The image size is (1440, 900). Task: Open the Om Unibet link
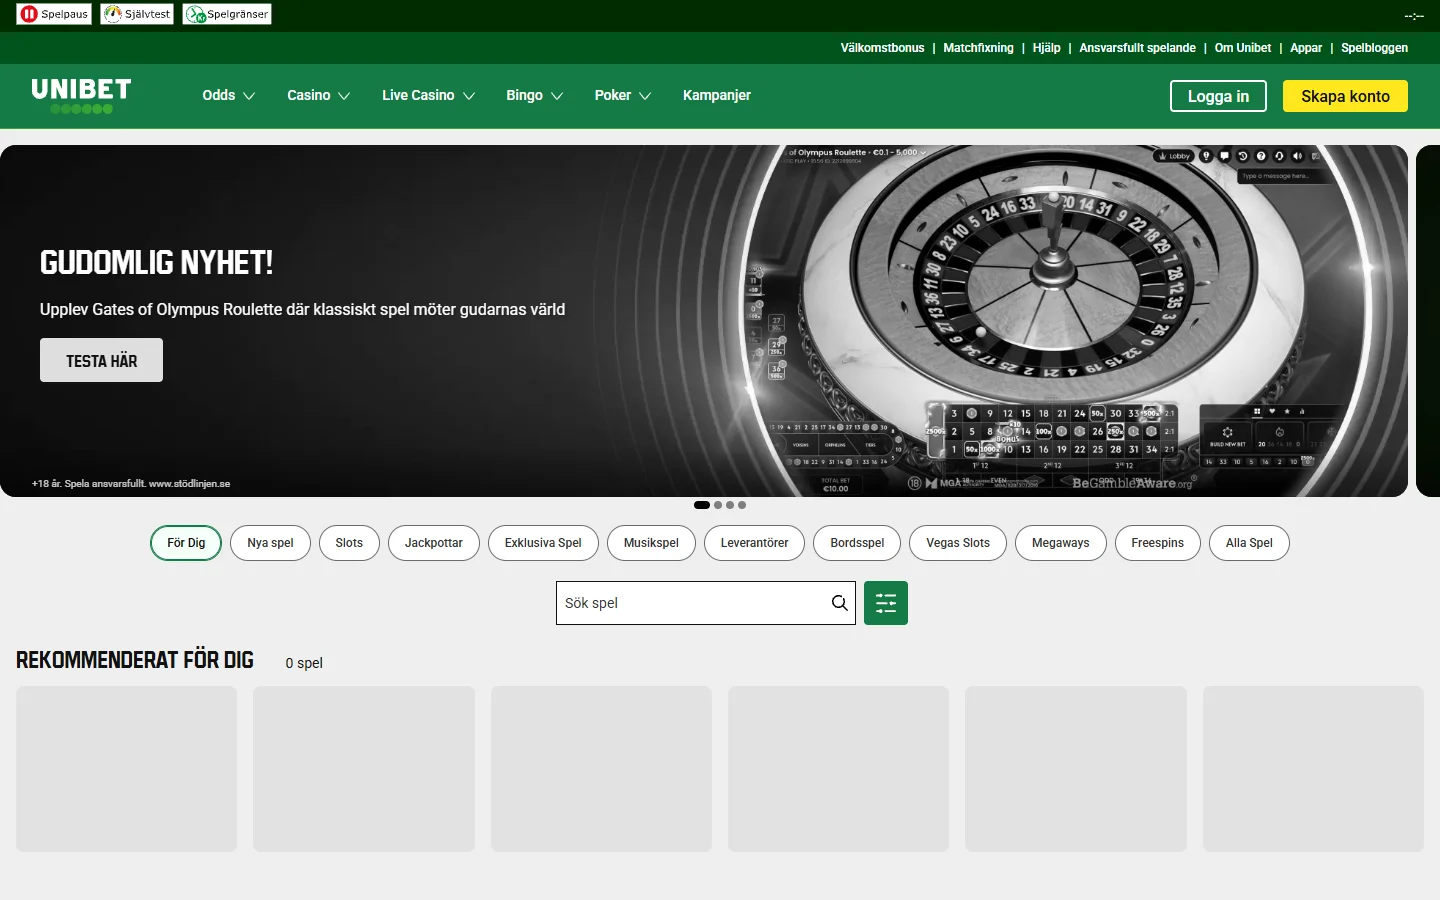coord(1243,48)
